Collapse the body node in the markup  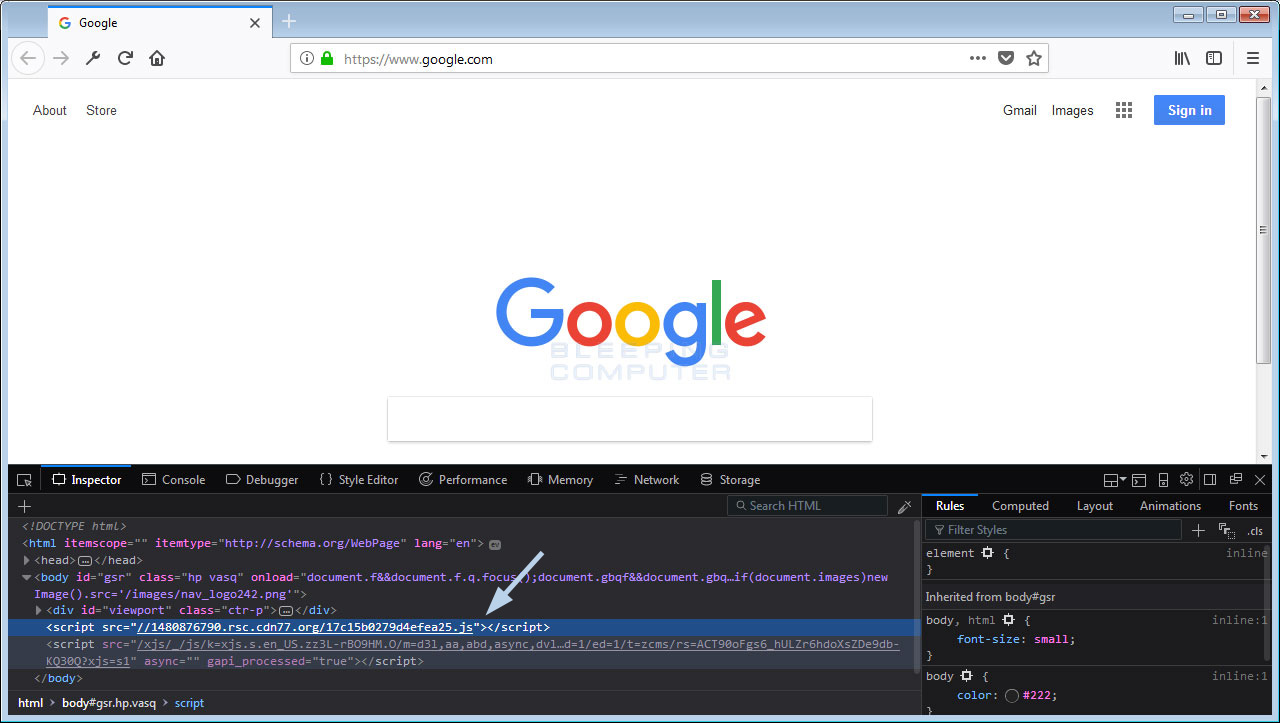tap(27, 577)
